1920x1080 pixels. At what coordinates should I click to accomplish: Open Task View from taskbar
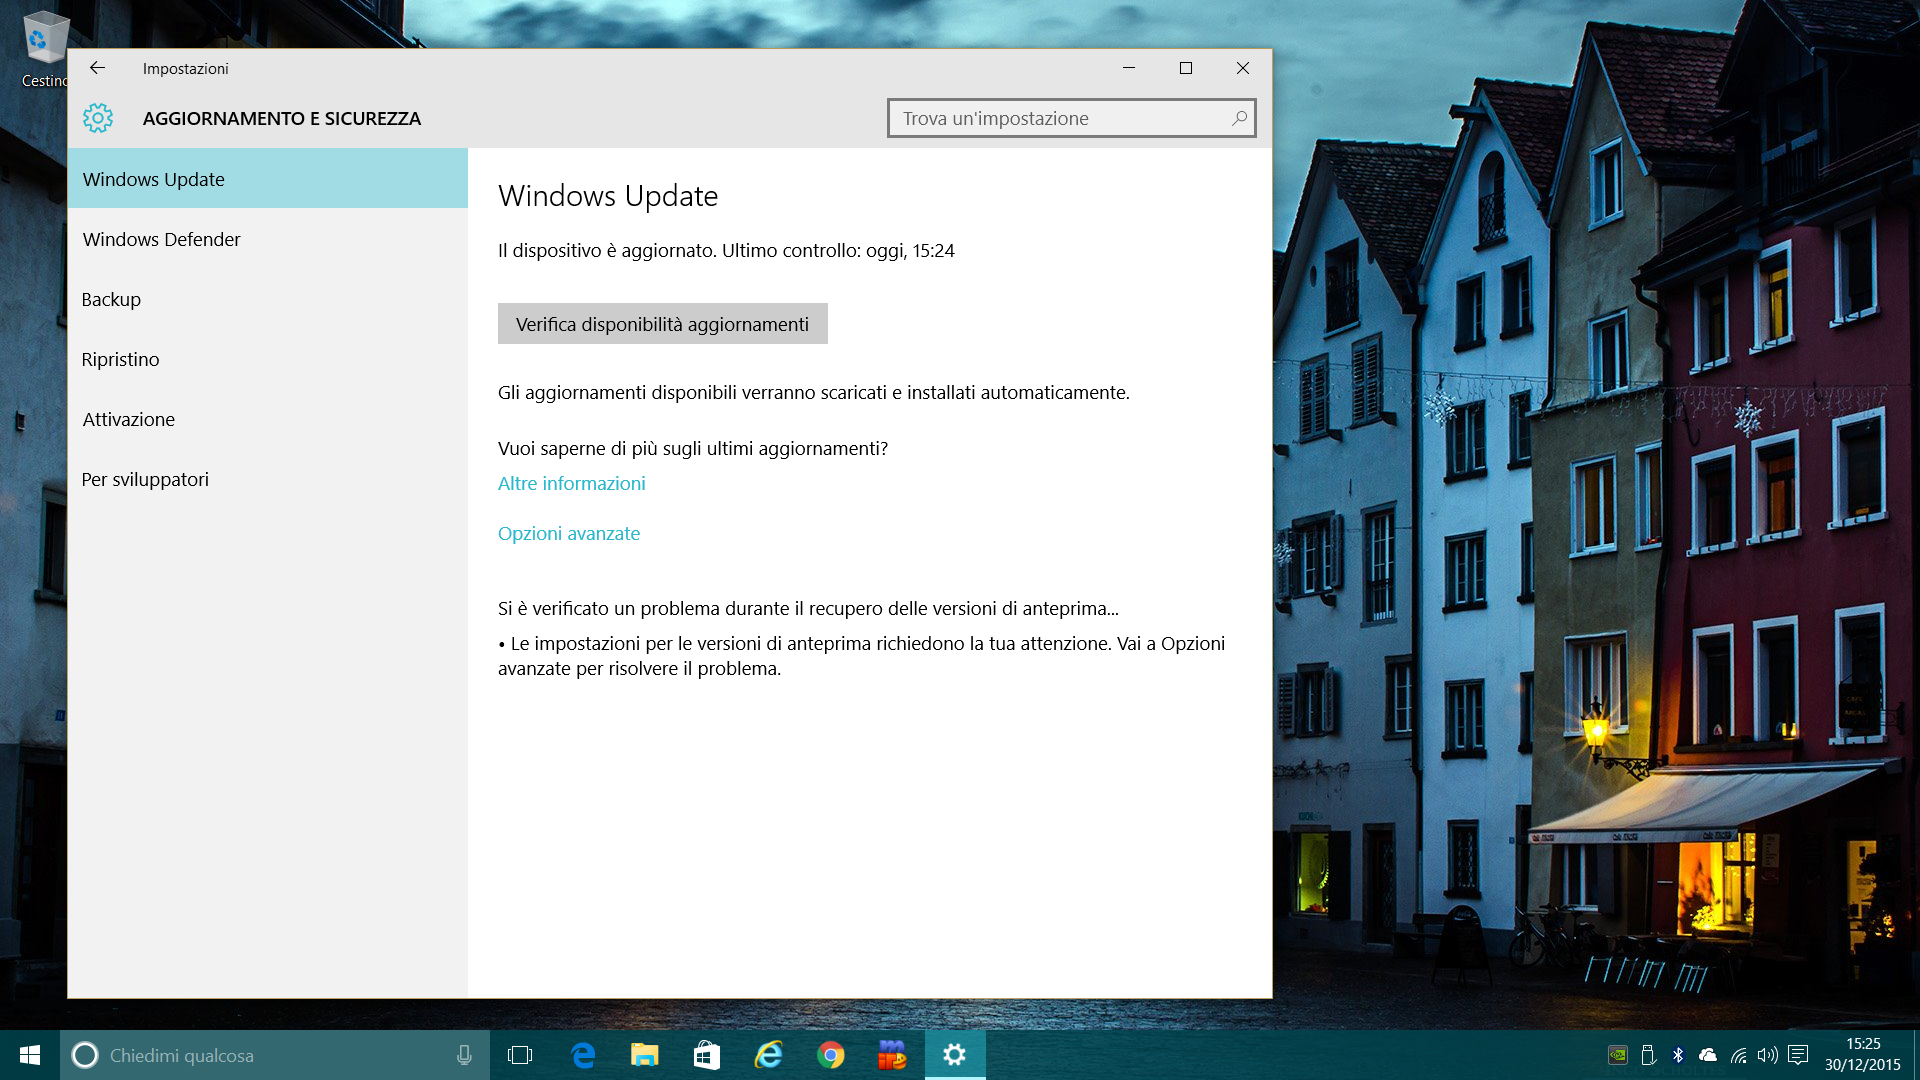(520, 1055)
